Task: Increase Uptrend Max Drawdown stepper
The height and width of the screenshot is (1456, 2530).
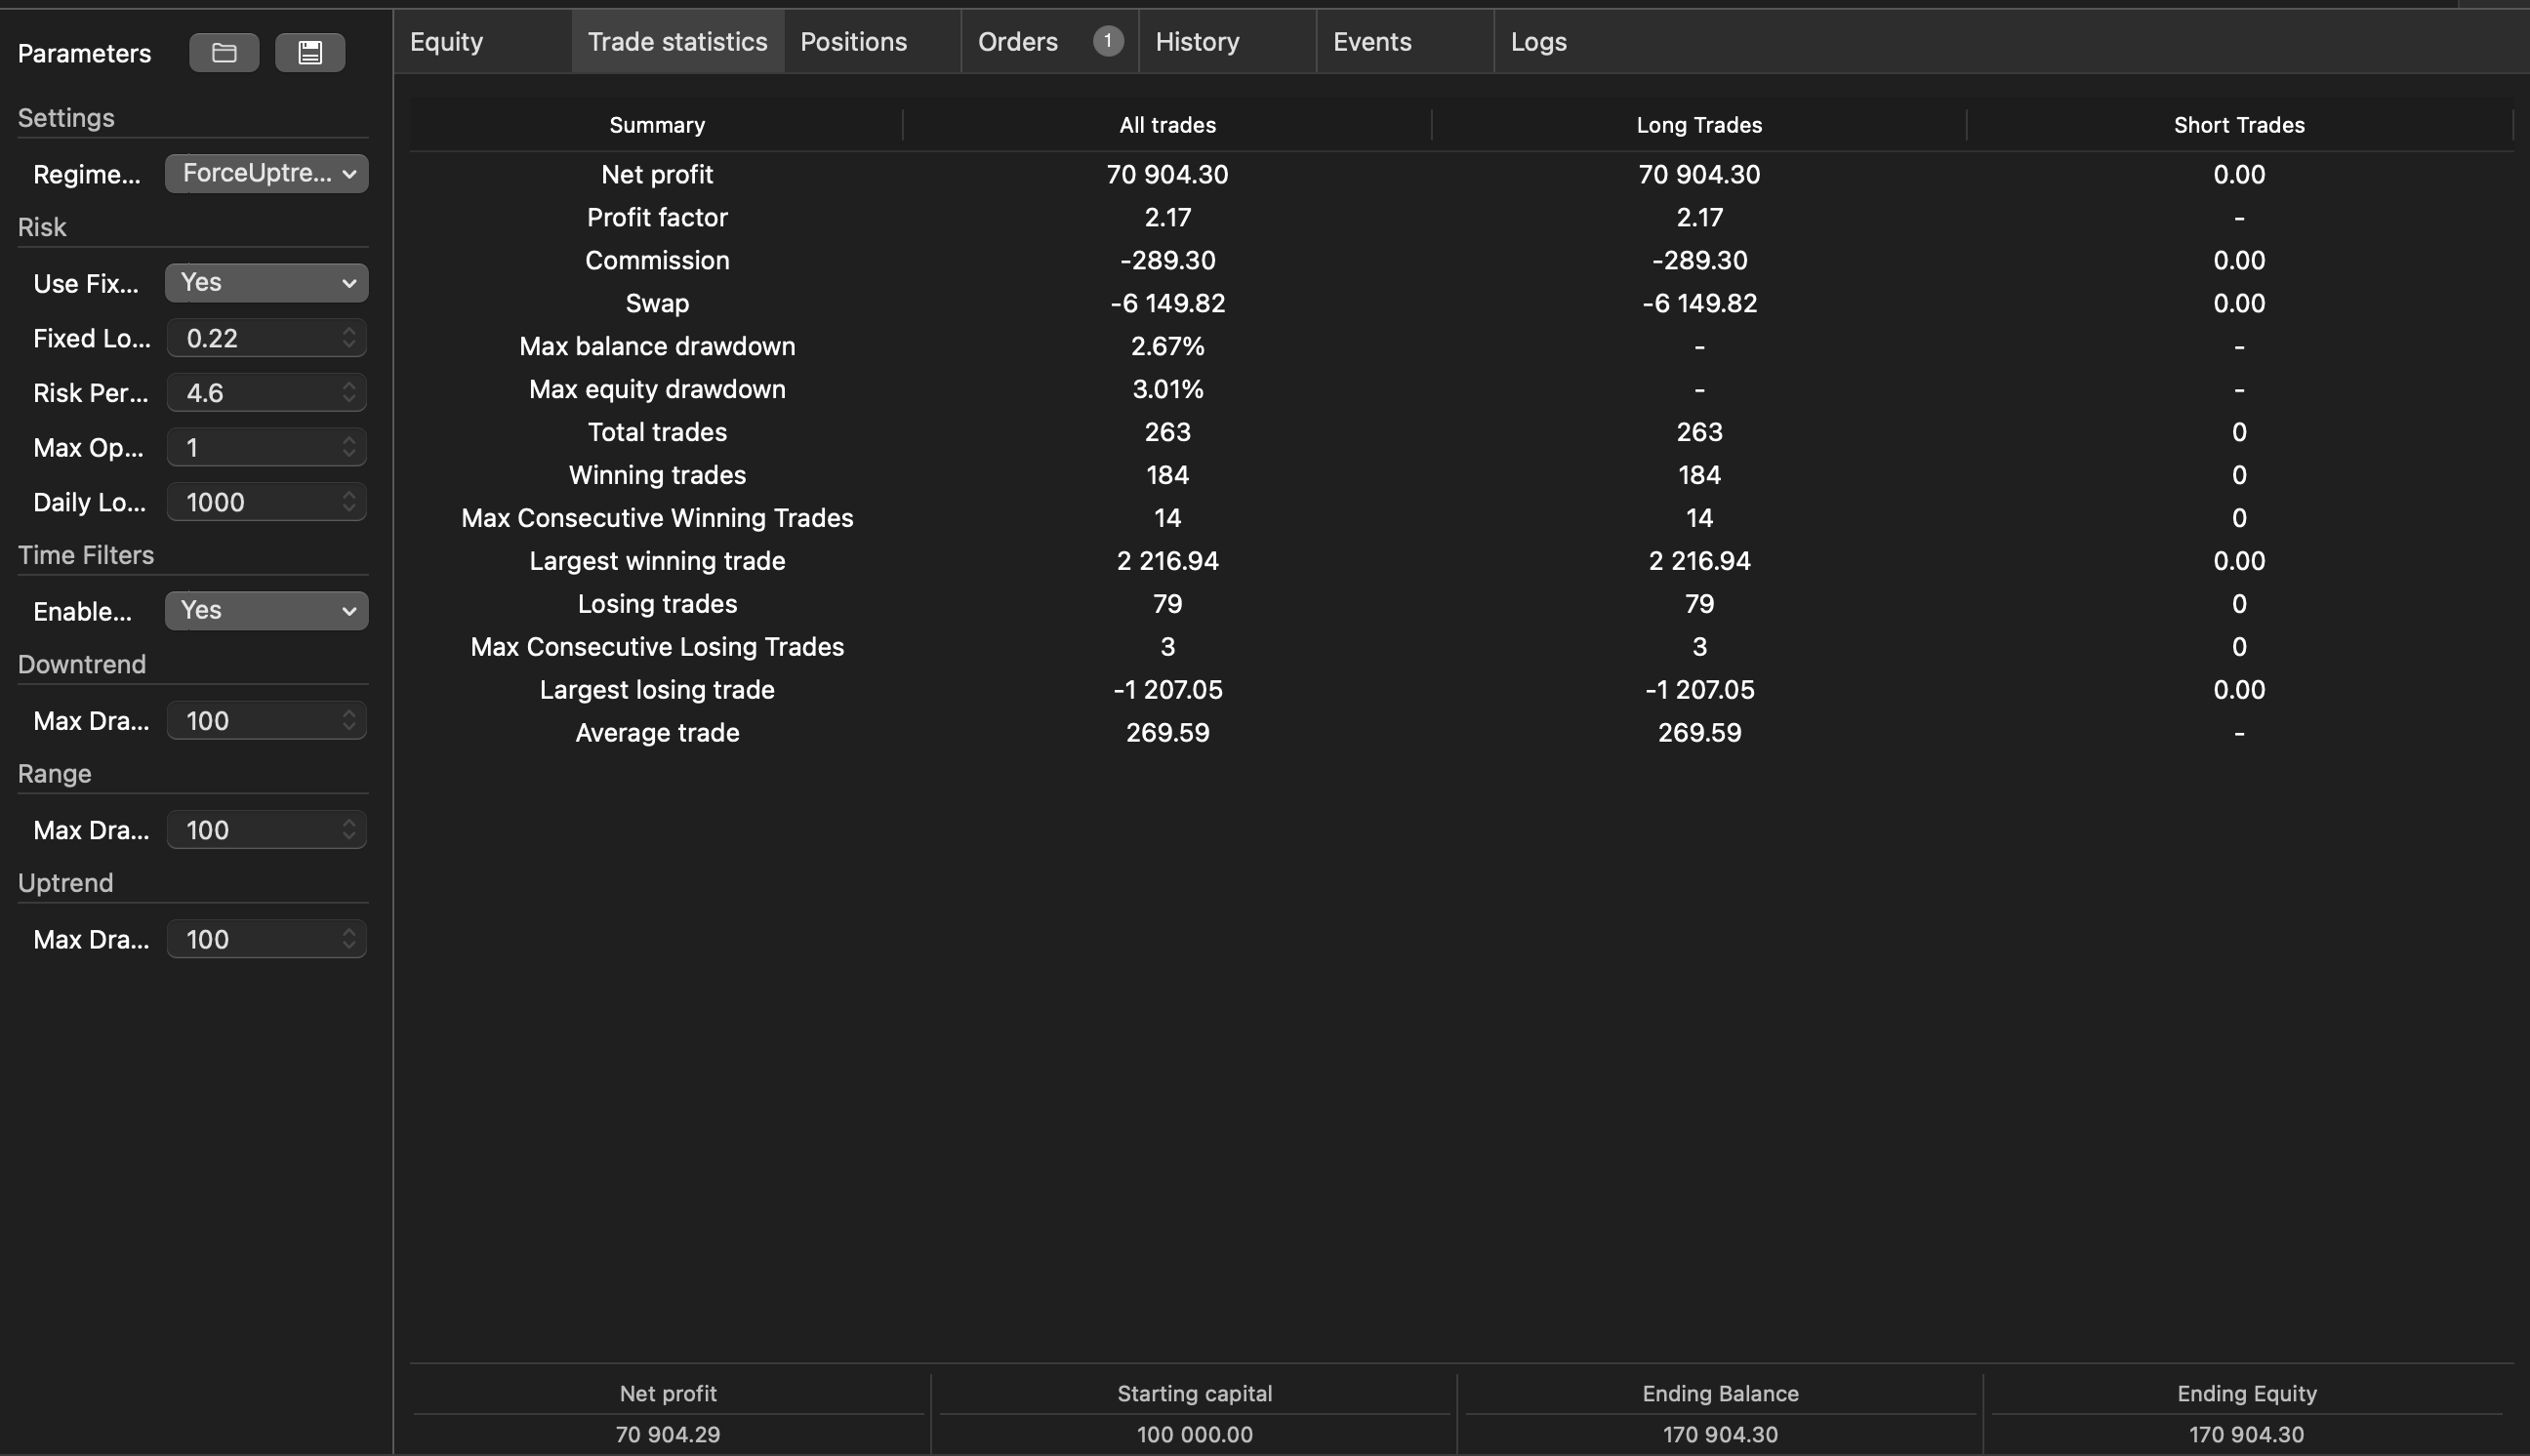Action: tap(349, 932)
